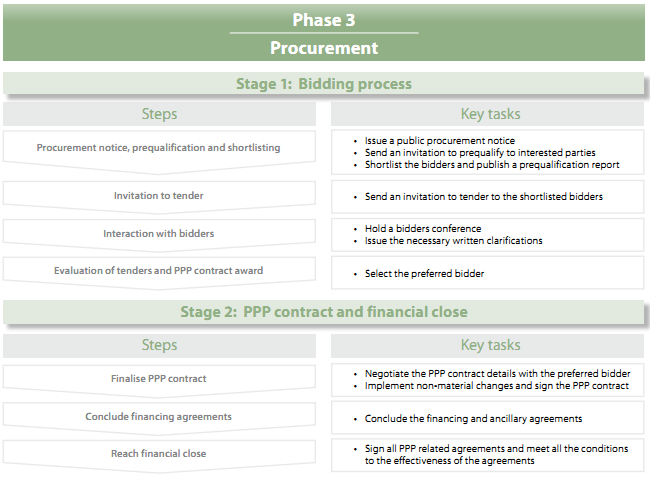This screenshot has width=650, height=479.
Task: Click the Finalise PPP contract step
Action: (x=159, y=379)
